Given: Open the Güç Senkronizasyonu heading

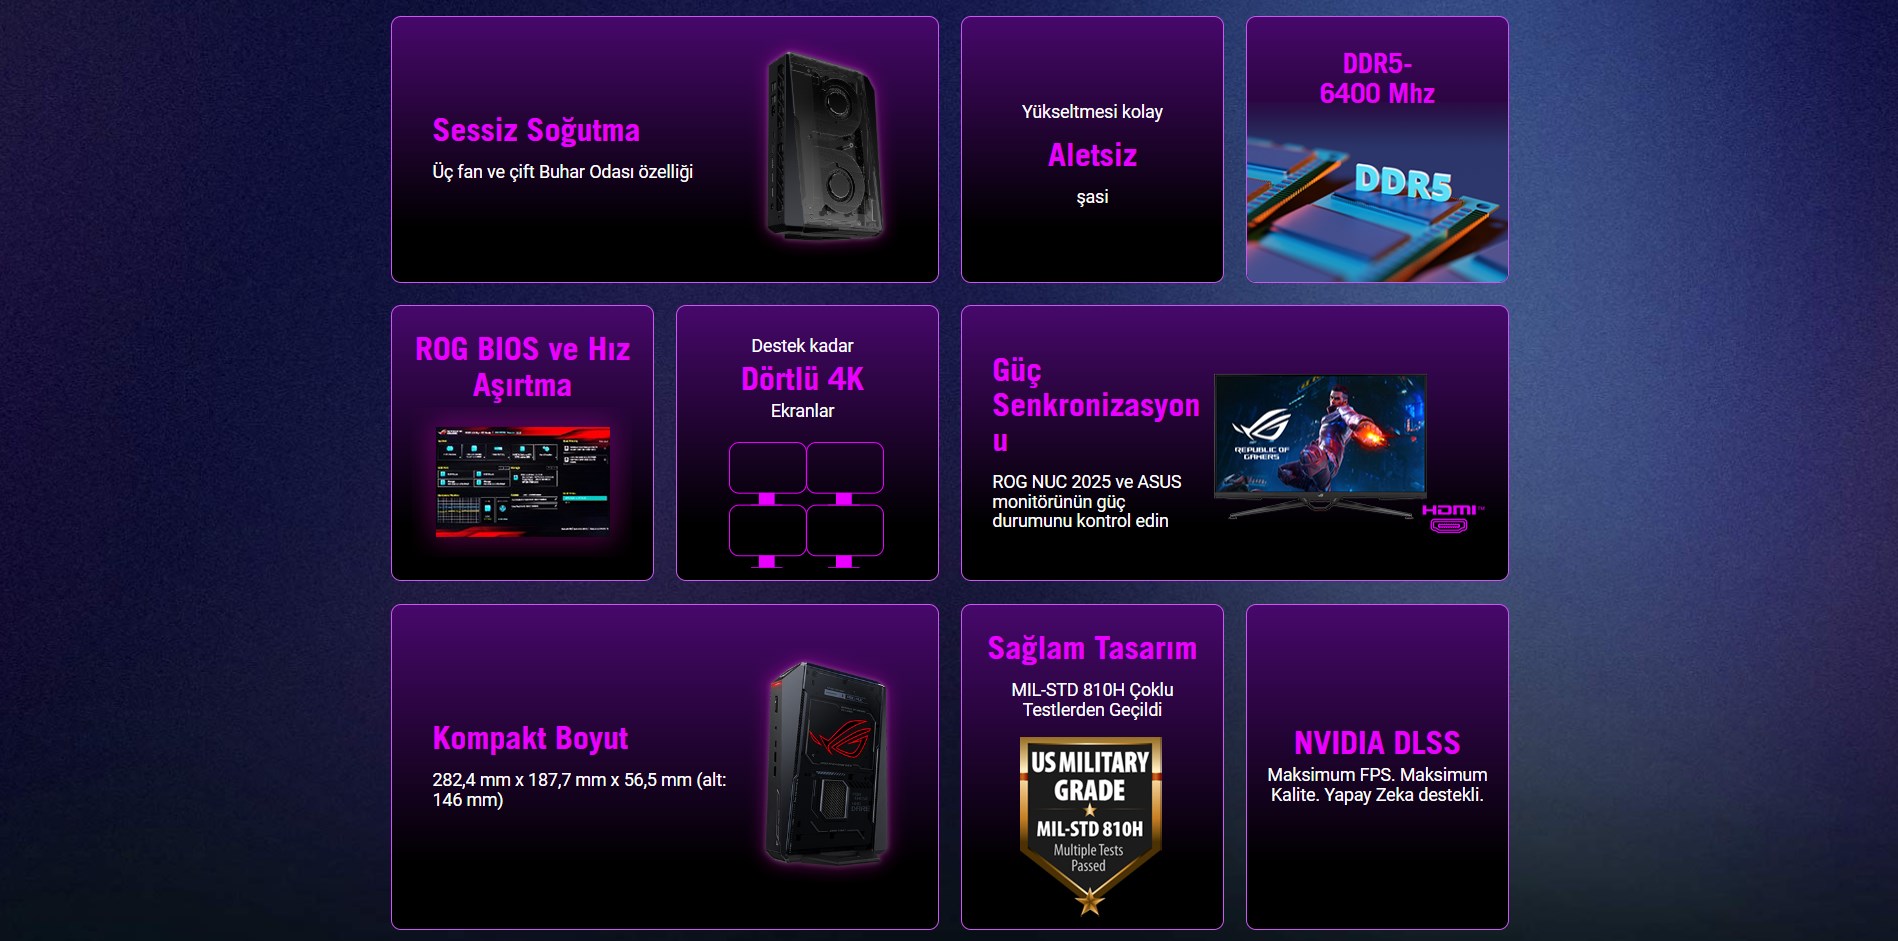Looking at the screenshot, I should pyautogui.click(x=1095, y=405).
